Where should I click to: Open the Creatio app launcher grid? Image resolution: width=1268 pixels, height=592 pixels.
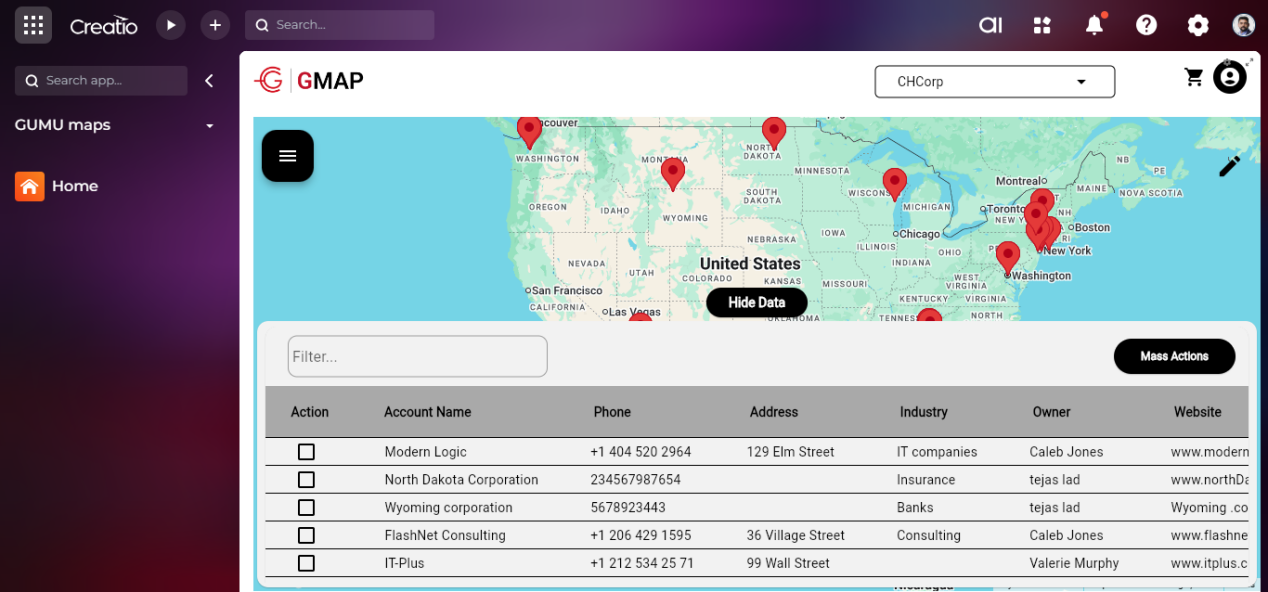(x=33, y=25)
